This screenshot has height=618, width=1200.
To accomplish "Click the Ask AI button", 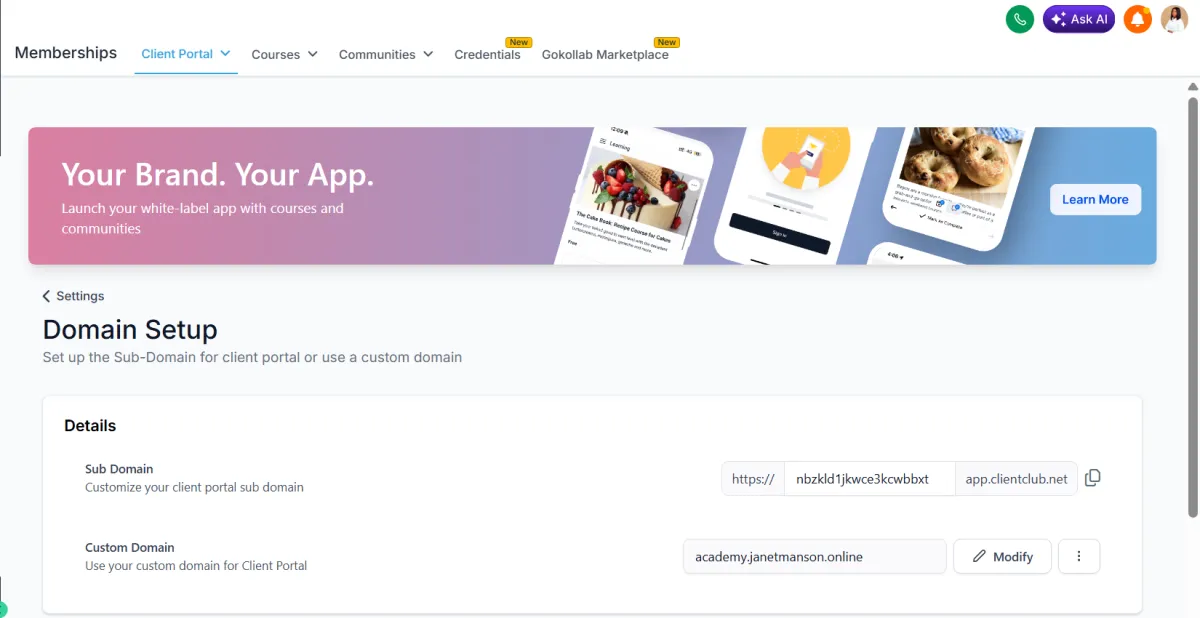I will click(x=1078, y=19).
